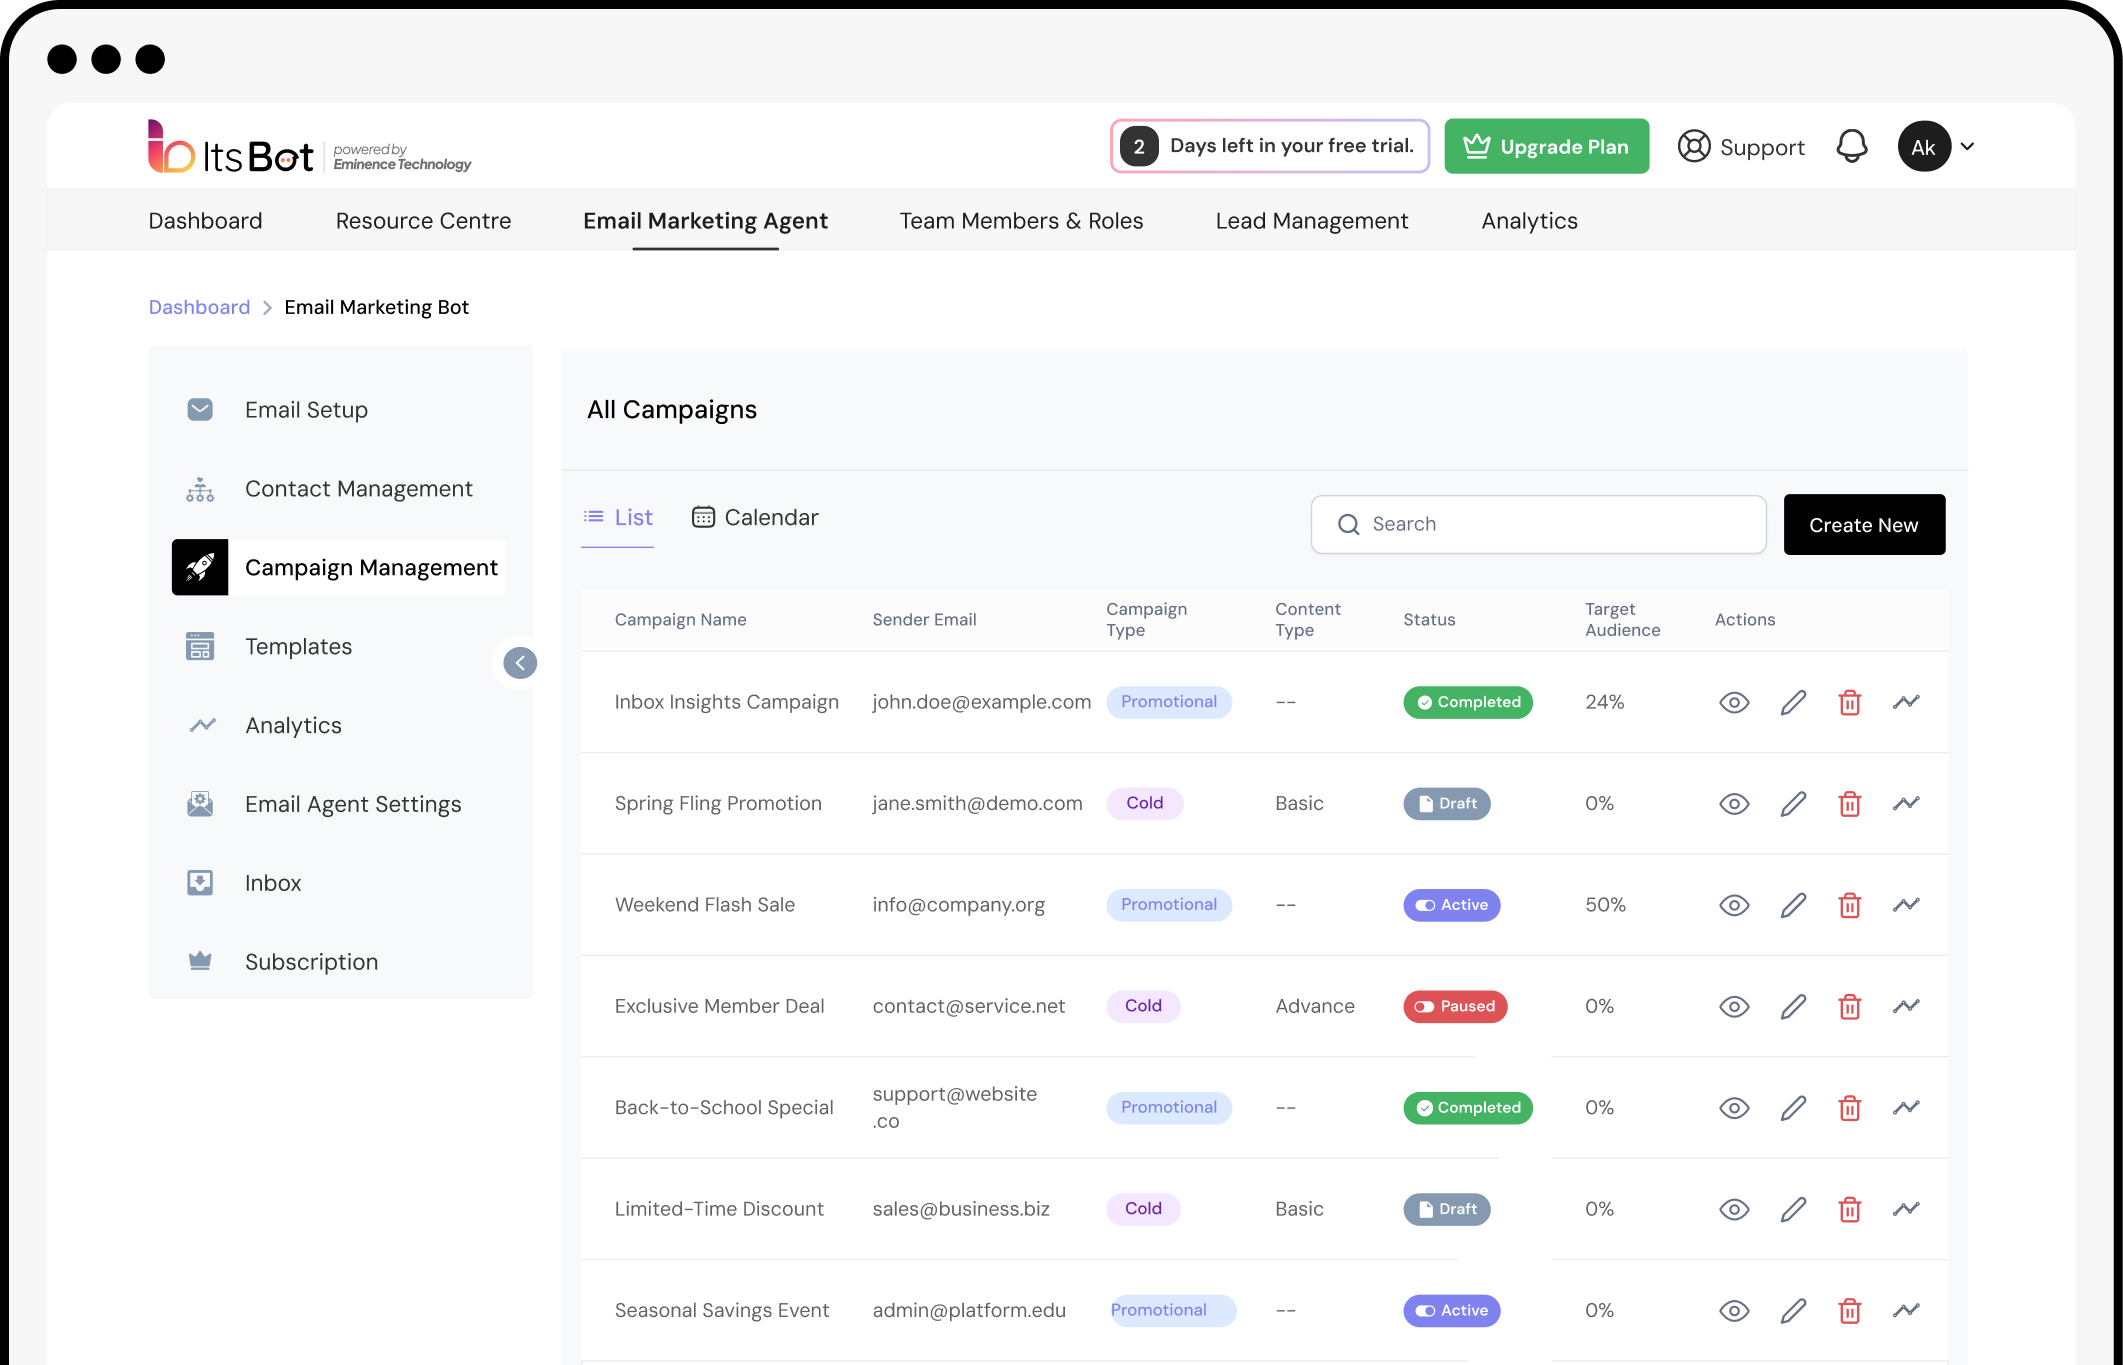2123x1365 pixels.
Task: Delete the Exclusive Member Deal campaign
Action: 1849,1006
